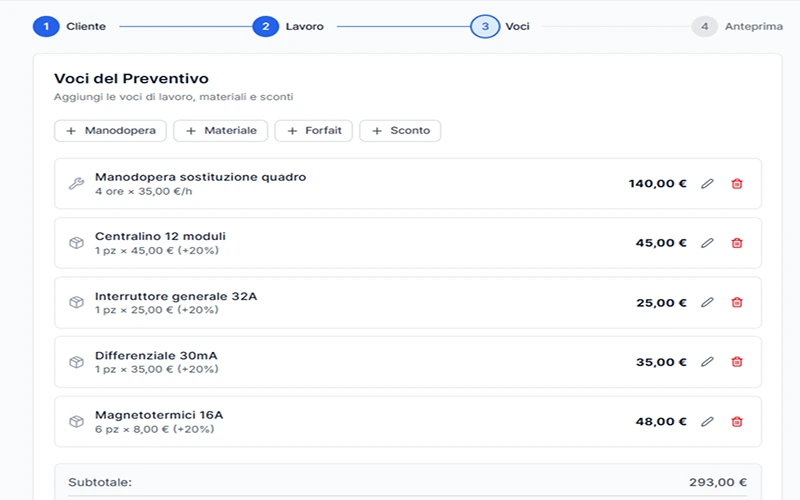
Task: Select the current step 3 Voci
Action: [x=485, y=27]
